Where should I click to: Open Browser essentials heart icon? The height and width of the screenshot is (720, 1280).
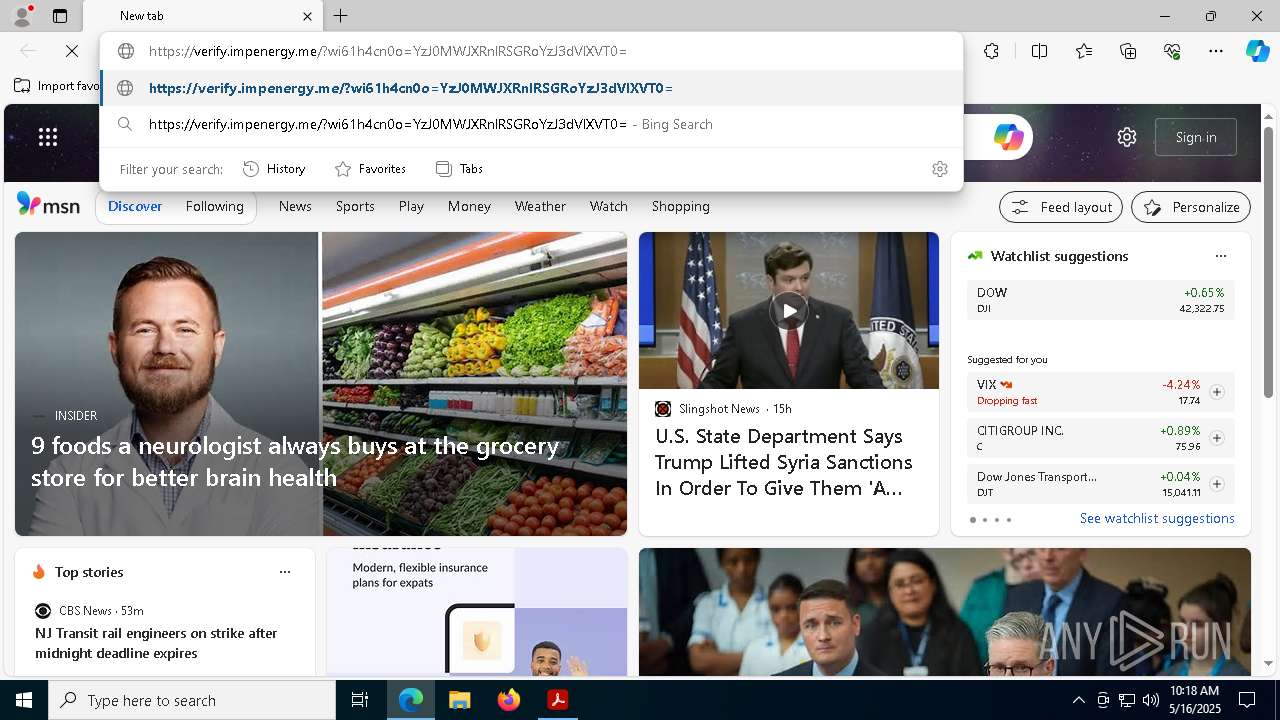1172,51
